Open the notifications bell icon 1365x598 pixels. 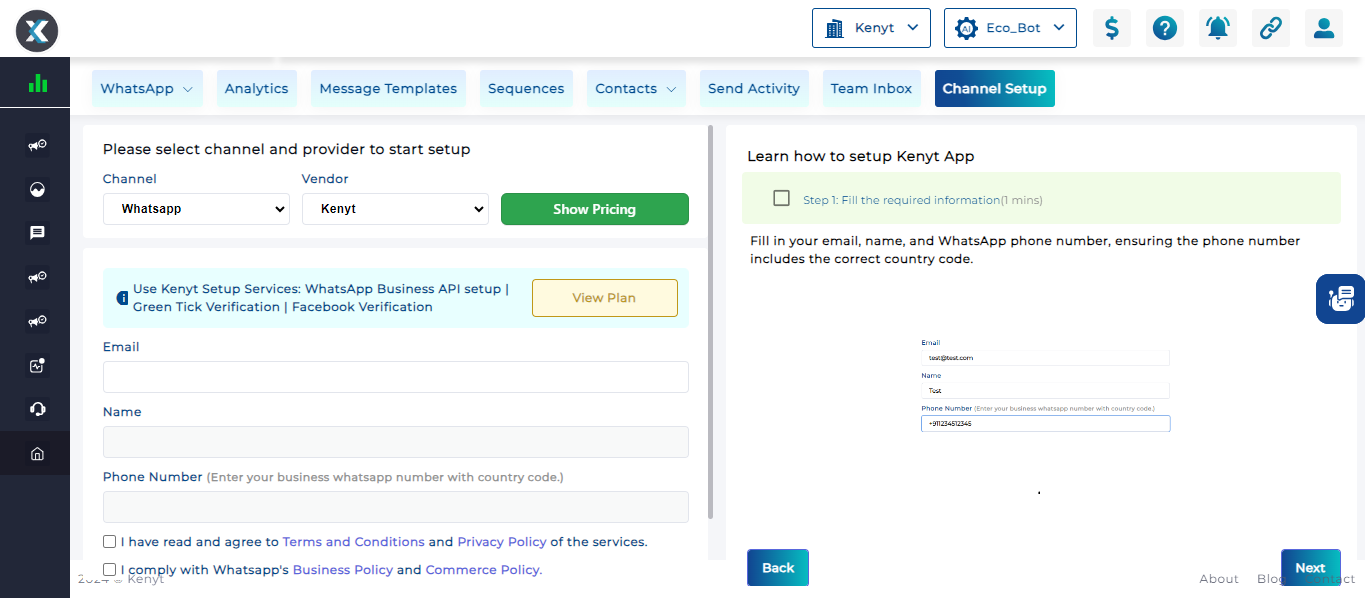[x=1218, y=28]
